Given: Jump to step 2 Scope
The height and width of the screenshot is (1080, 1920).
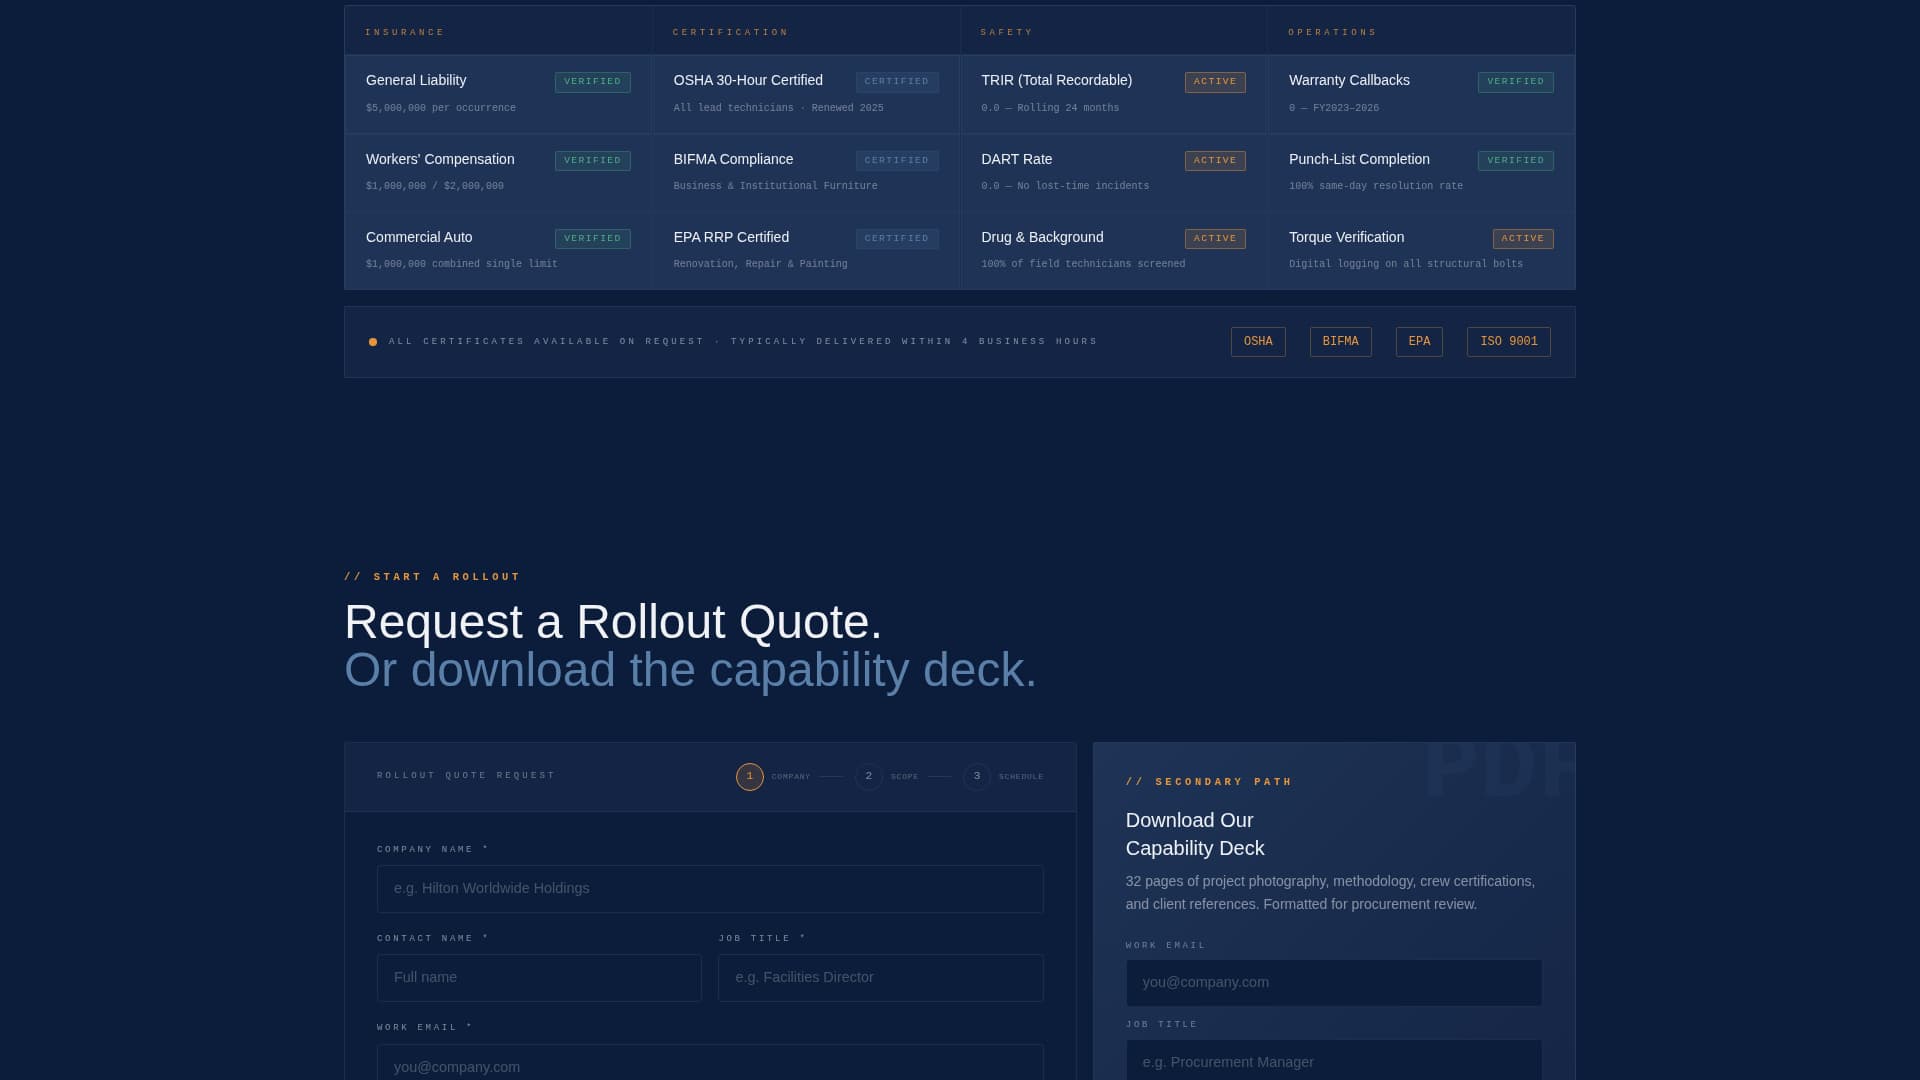Looking at the screenshot, I should (868, 777).
